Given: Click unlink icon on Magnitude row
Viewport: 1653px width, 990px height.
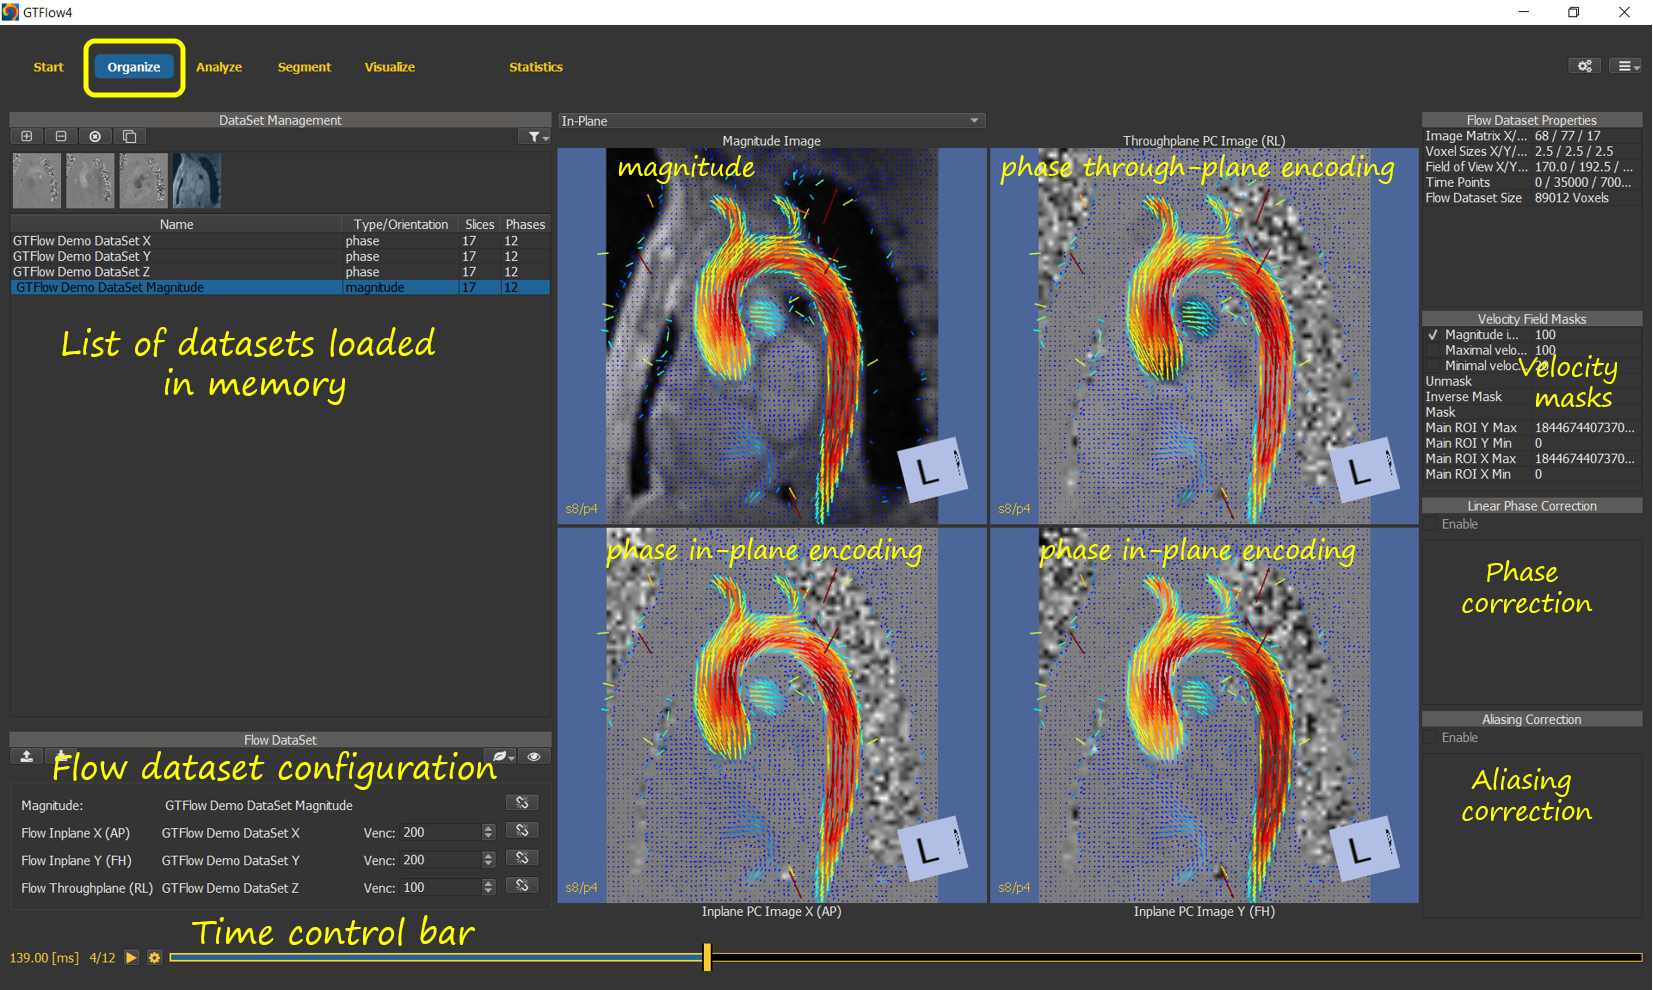Looking at the screenshot, I should (522, 803).
